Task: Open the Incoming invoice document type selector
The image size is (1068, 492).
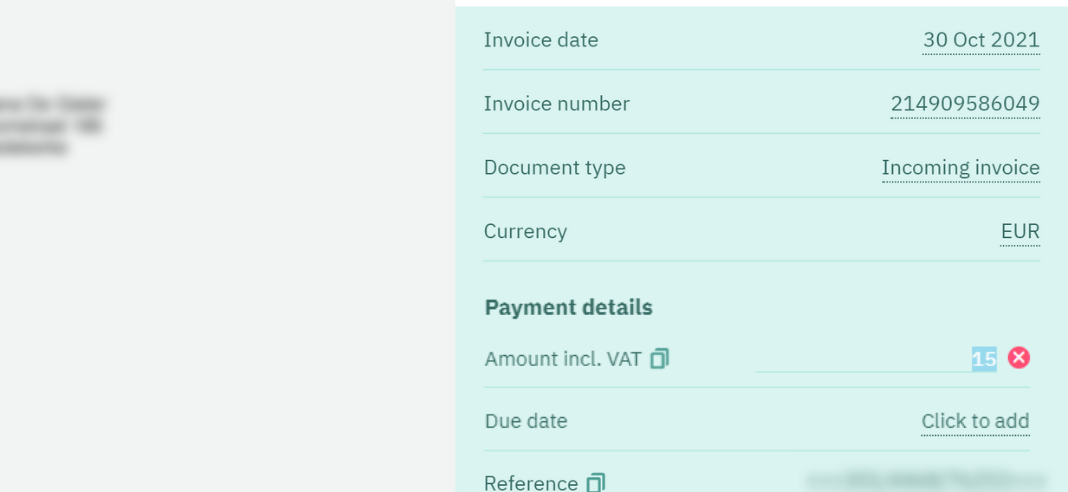Action: point(960,168)
